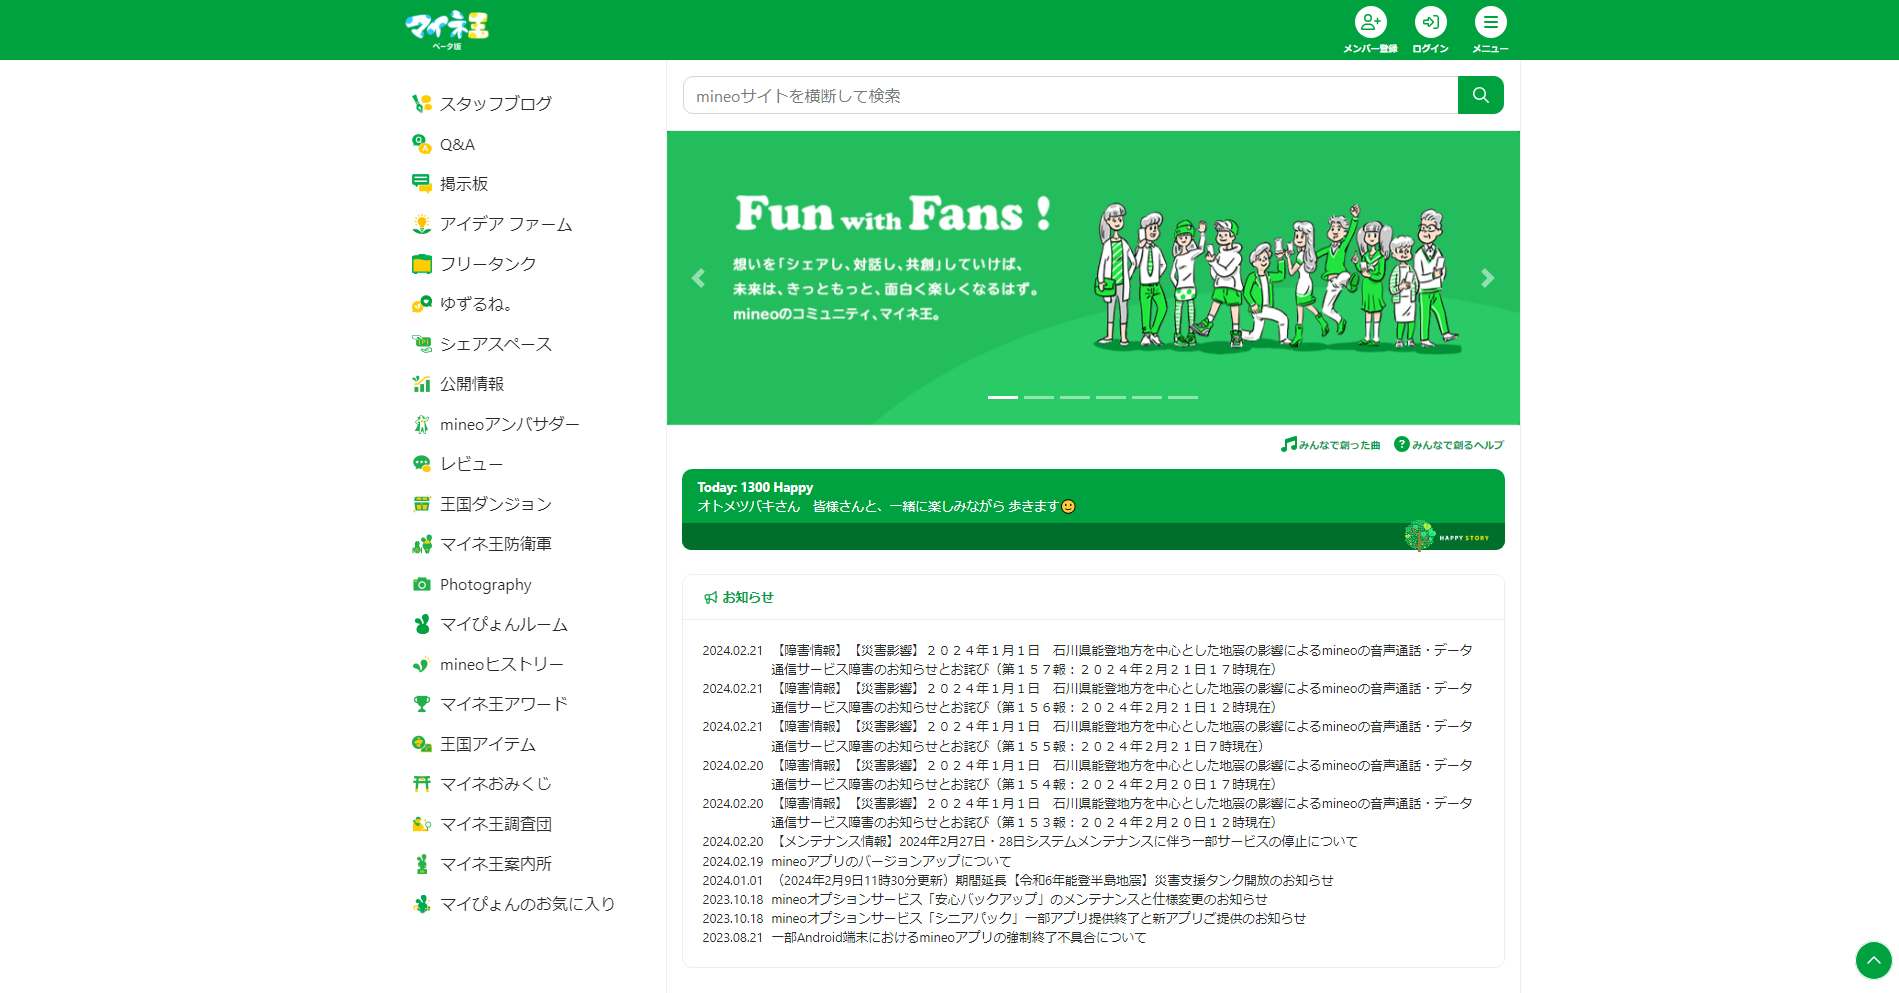Click the マイネおみくじ torii icon

(x=422, y=784)
